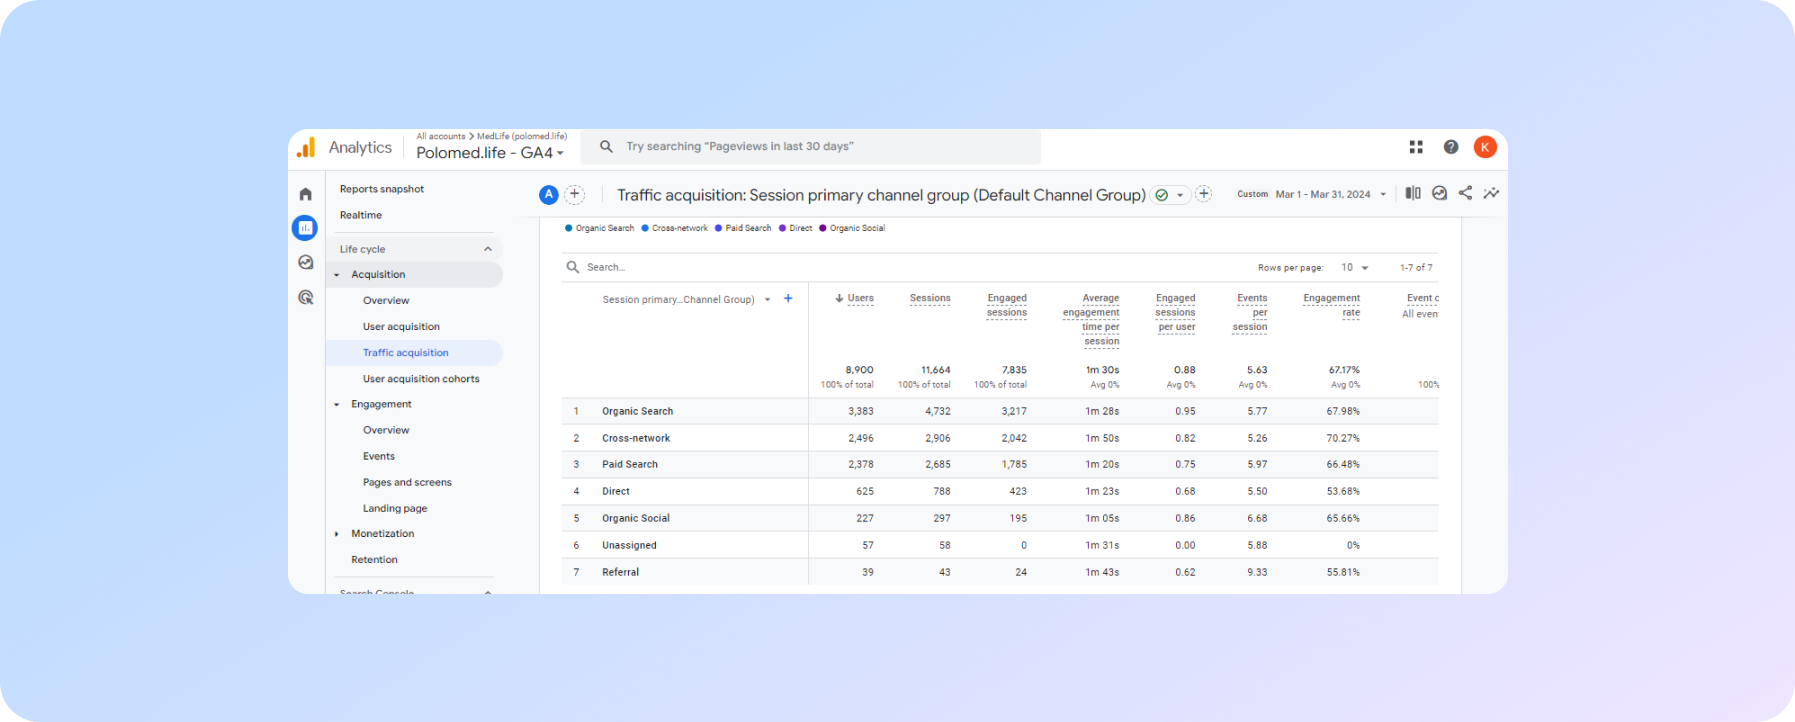This screenshot has width=1795, height=722.
Task: Open the Help question mark icon
Action: click(1451, 147)
